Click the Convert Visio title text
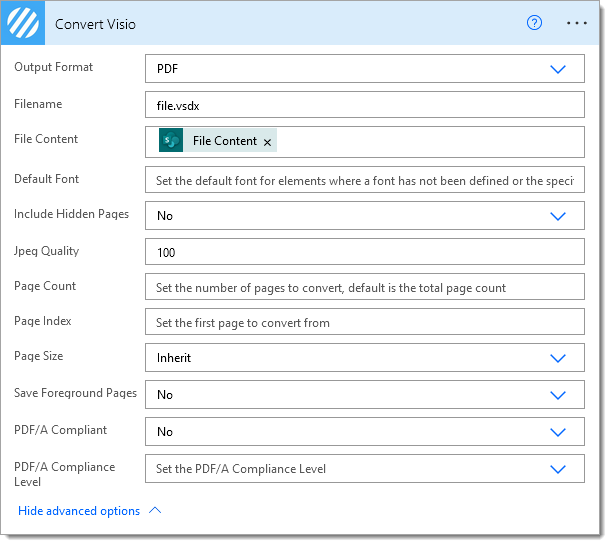This screenshot has width=610, height=545. pos(95,24)
